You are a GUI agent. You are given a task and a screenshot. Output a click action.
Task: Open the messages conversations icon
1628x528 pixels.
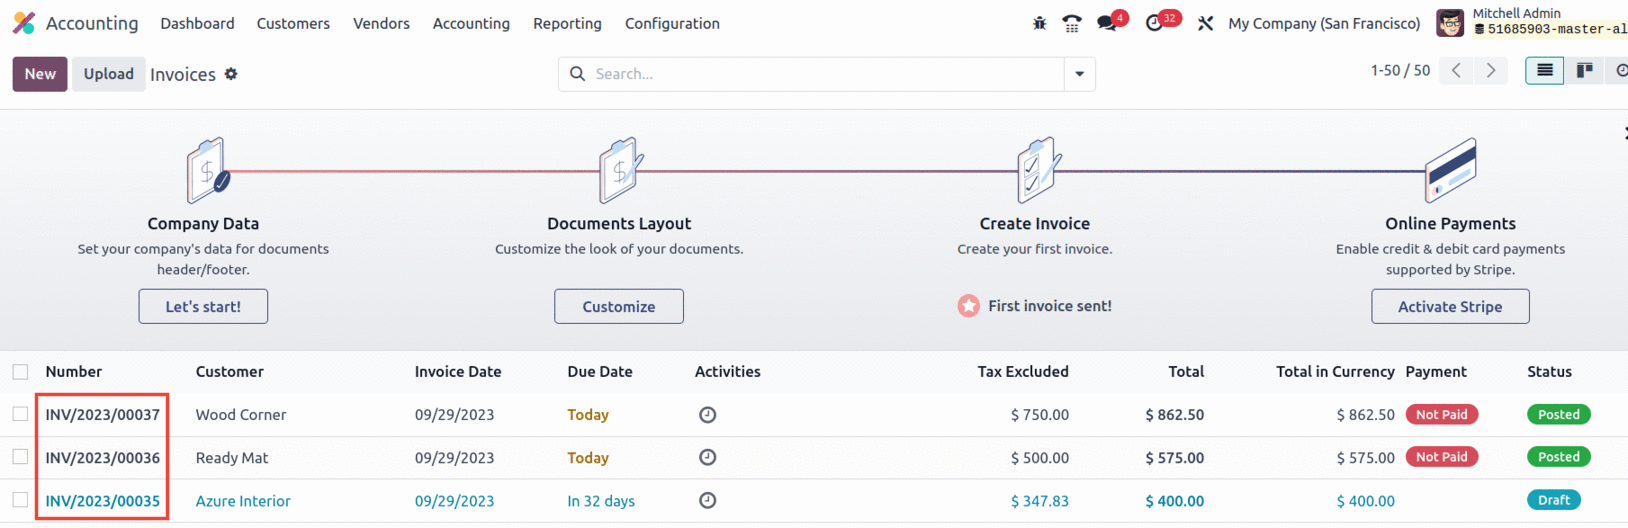point(1106,23)
